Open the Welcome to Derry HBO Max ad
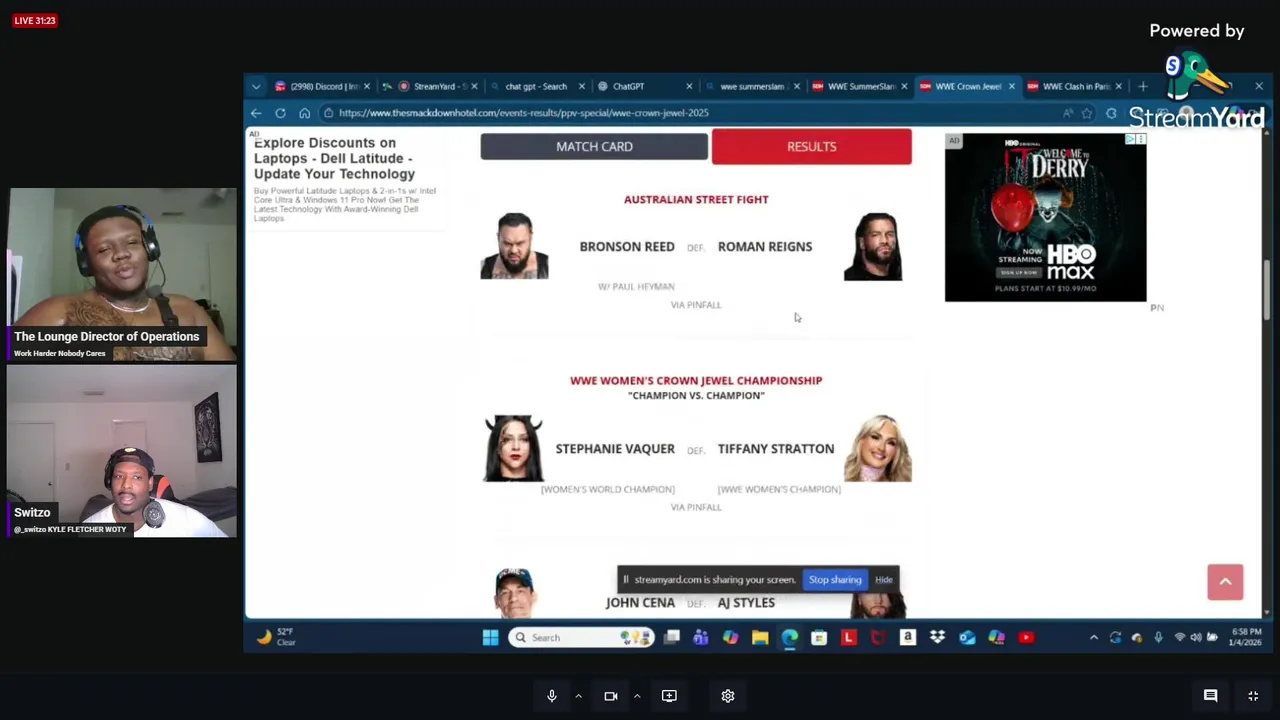This screenshot has height=720, width=1280. click(1045, 217)
